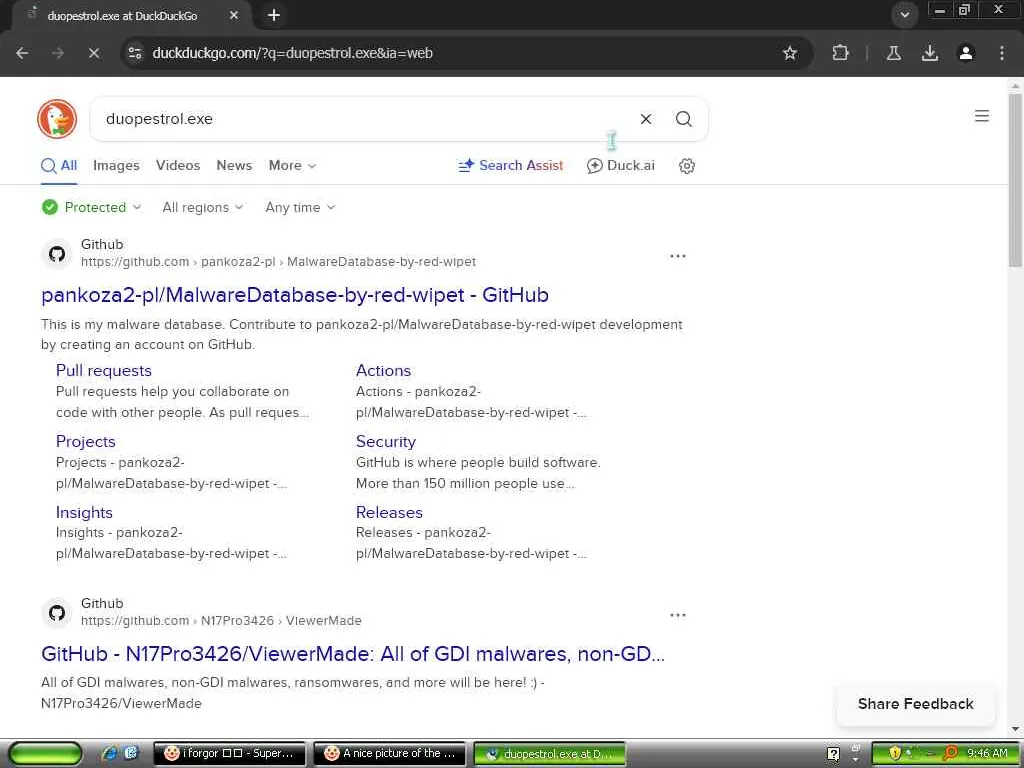Bookmark this page with star icon
The width and height of the screenshot is (1024, 768).
tap(790, 53)
